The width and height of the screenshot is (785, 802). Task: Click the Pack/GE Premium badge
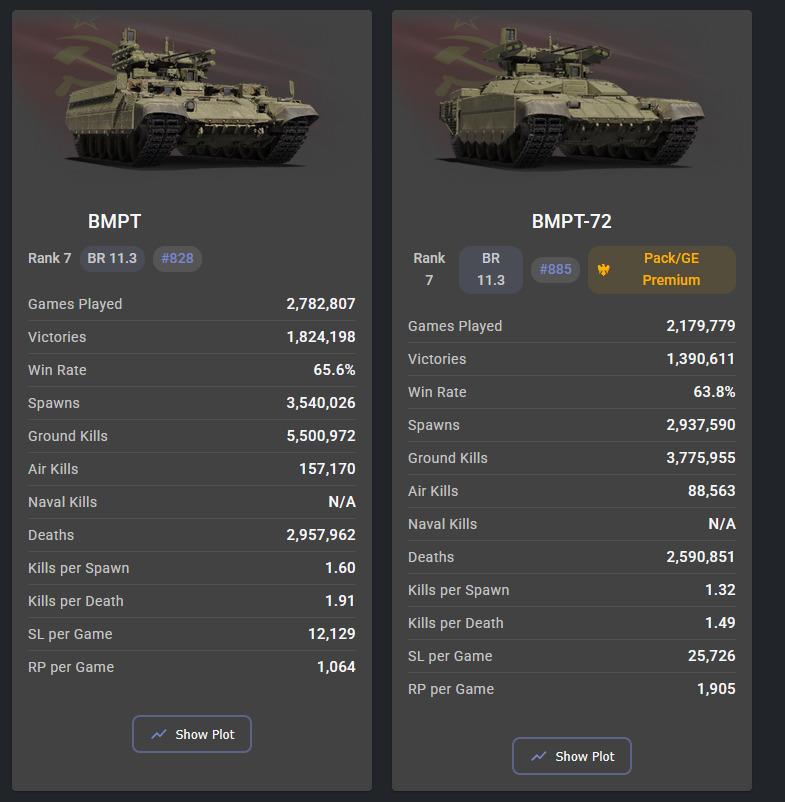tap(661, 270)
